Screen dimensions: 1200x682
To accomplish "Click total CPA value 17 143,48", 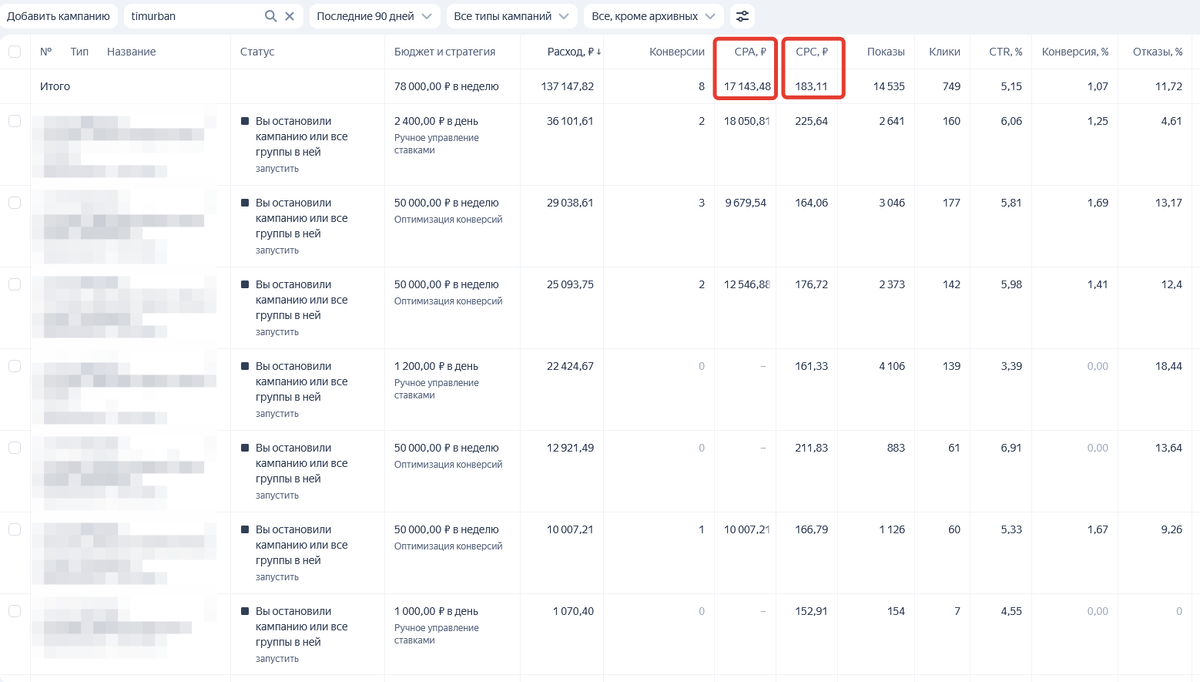I will pos(747,87).
